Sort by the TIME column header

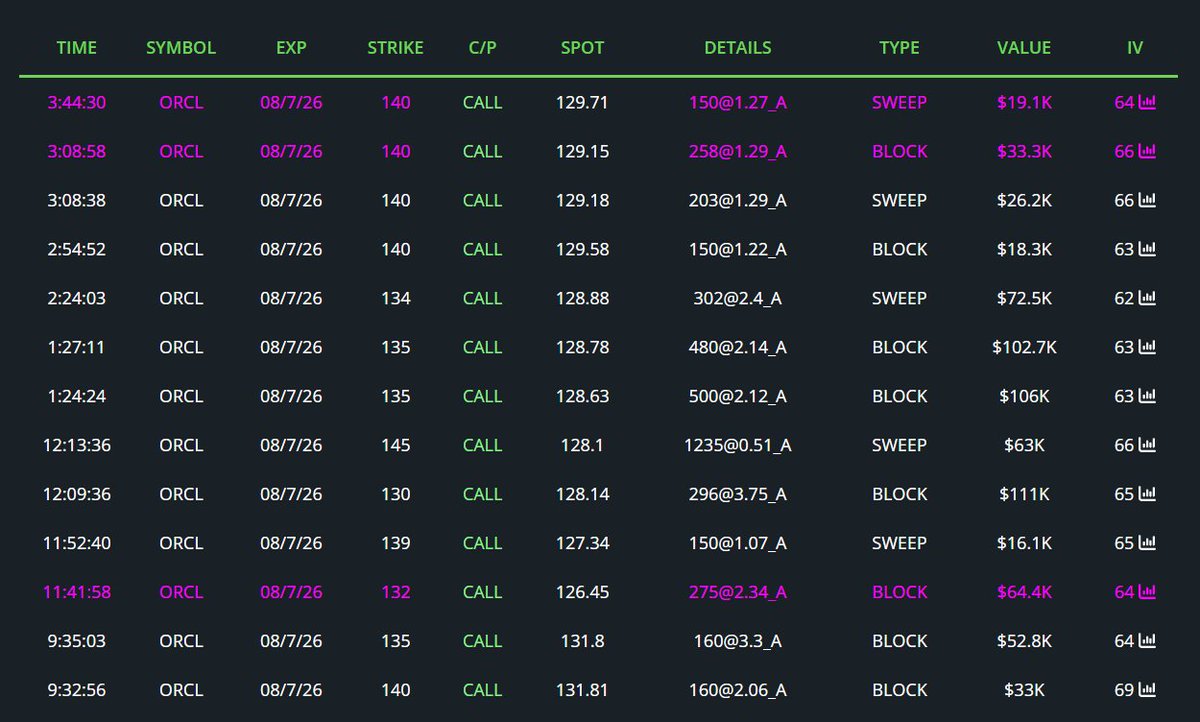click(77, 47)
